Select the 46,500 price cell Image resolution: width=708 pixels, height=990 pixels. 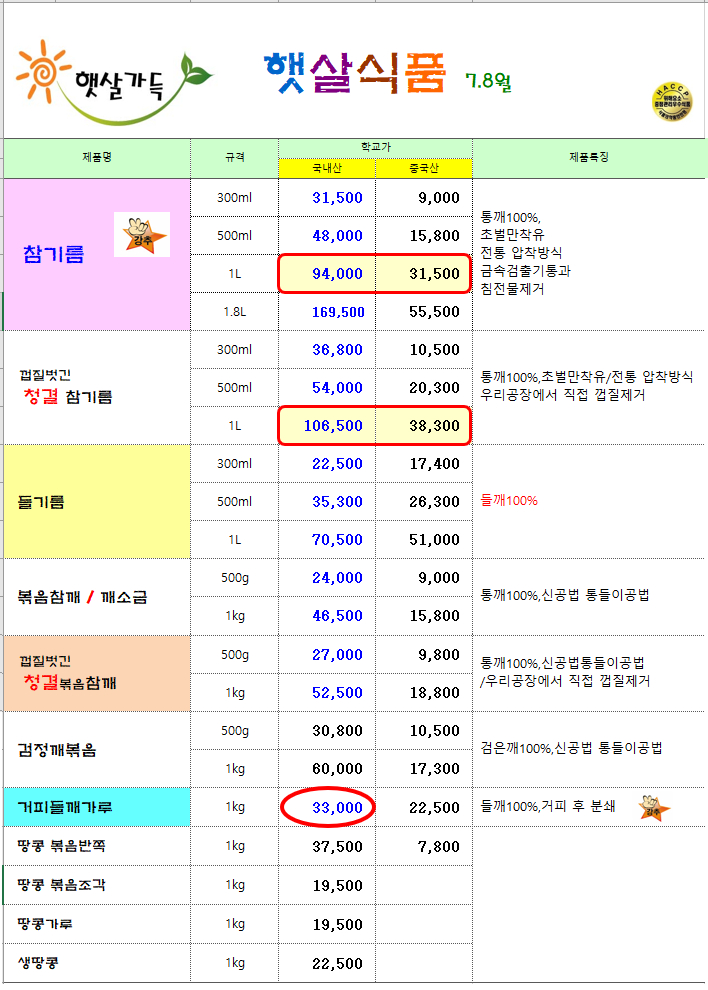pyautogui.click(x=327, y=616)
